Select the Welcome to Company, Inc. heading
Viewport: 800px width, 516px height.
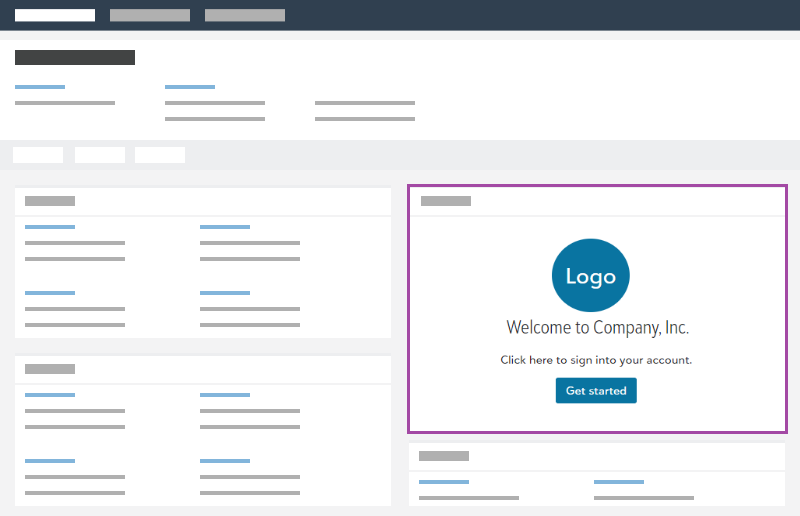(597, 328)
